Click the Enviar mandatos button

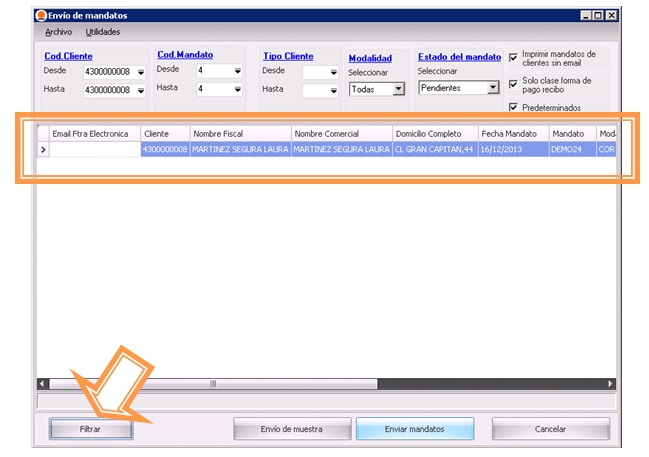[414, 429]
